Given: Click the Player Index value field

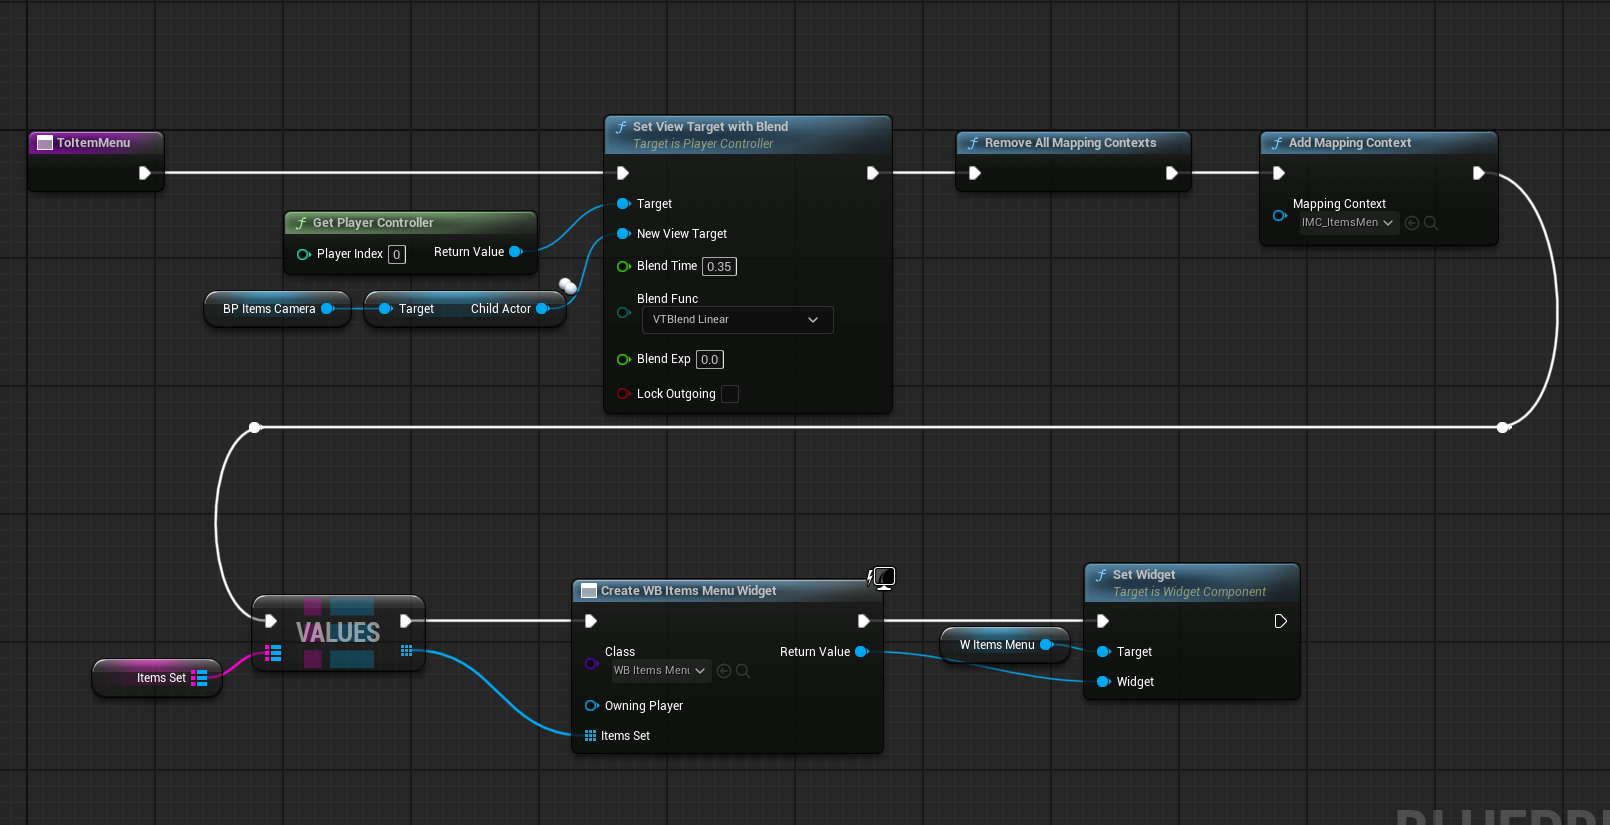Looking at the screenshot, I should (397, 255).
